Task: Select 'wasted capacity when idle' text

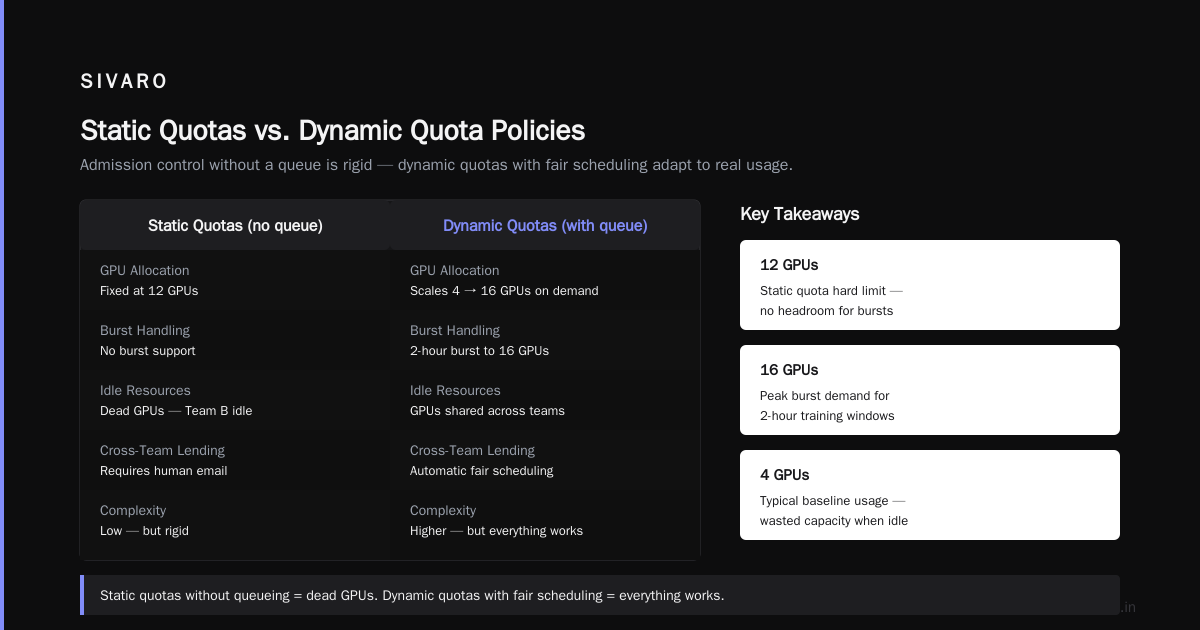Action: coord(834,521)
